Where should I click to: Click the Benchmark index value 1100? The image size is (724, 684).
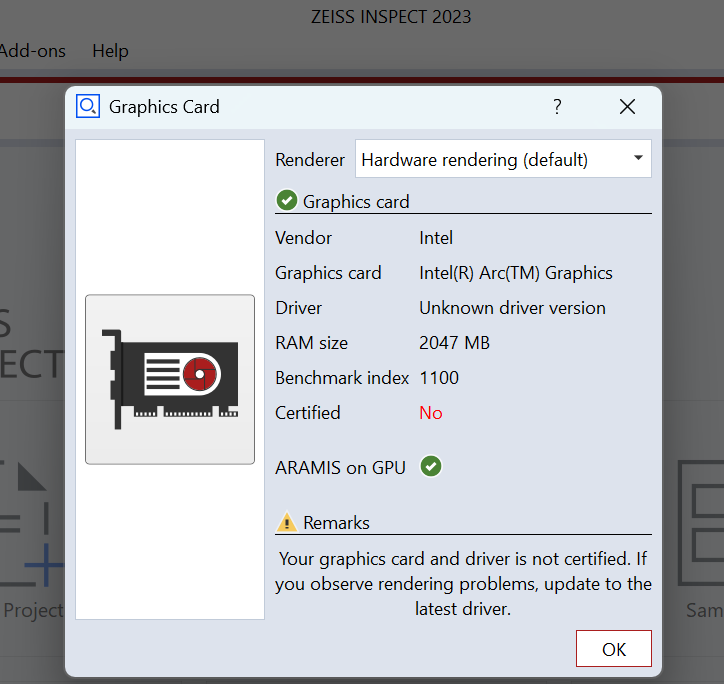coord(439,378)
